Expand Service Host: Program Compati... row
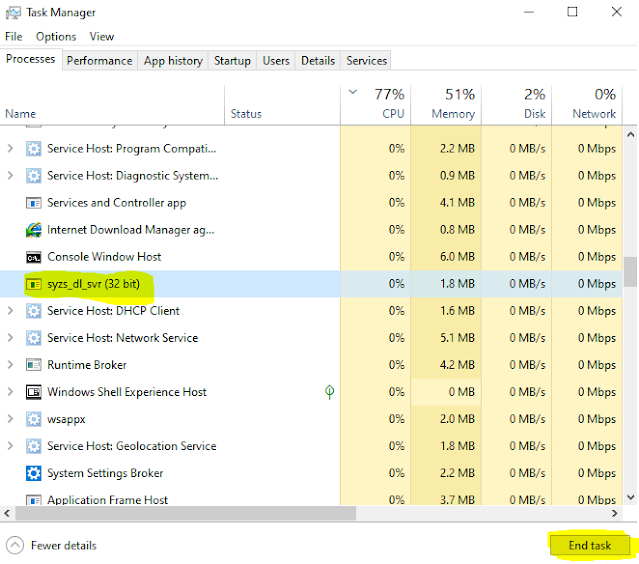The width and height of the screenshot is (639, 564). [x=11, y=149]
